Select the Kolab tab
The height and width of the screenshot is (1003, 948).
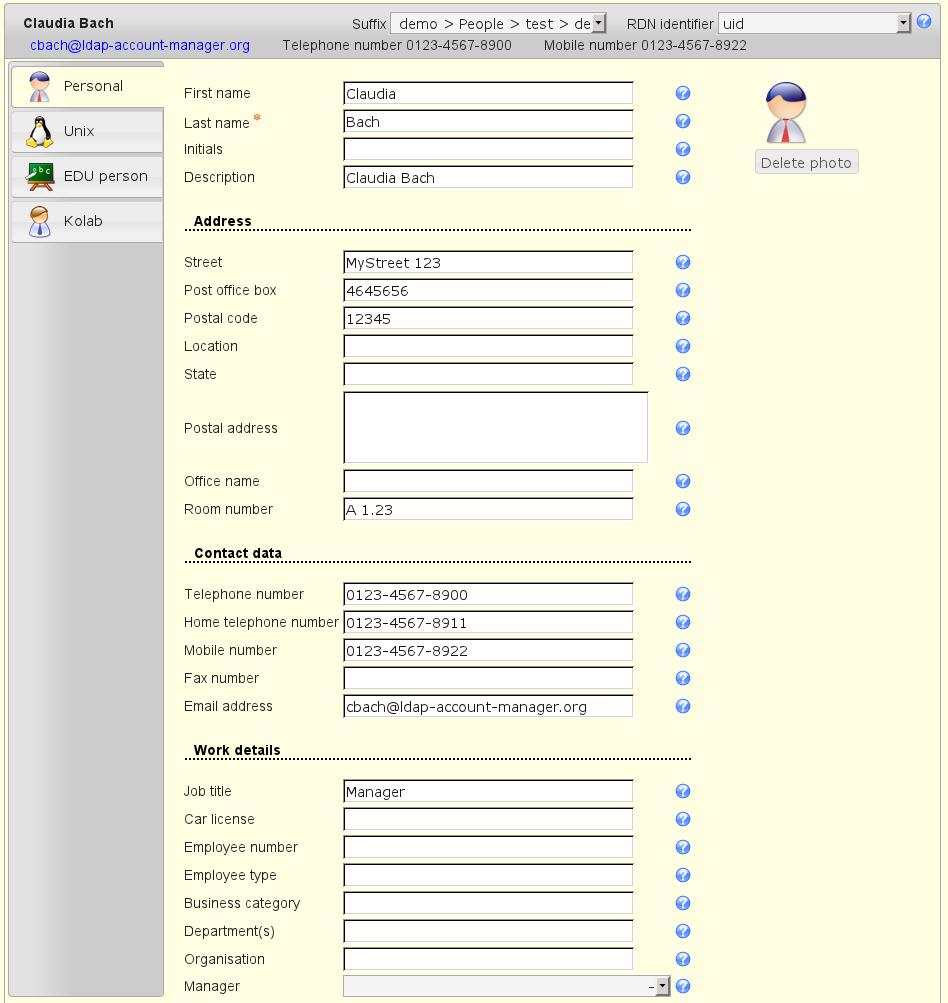(87, 221)
